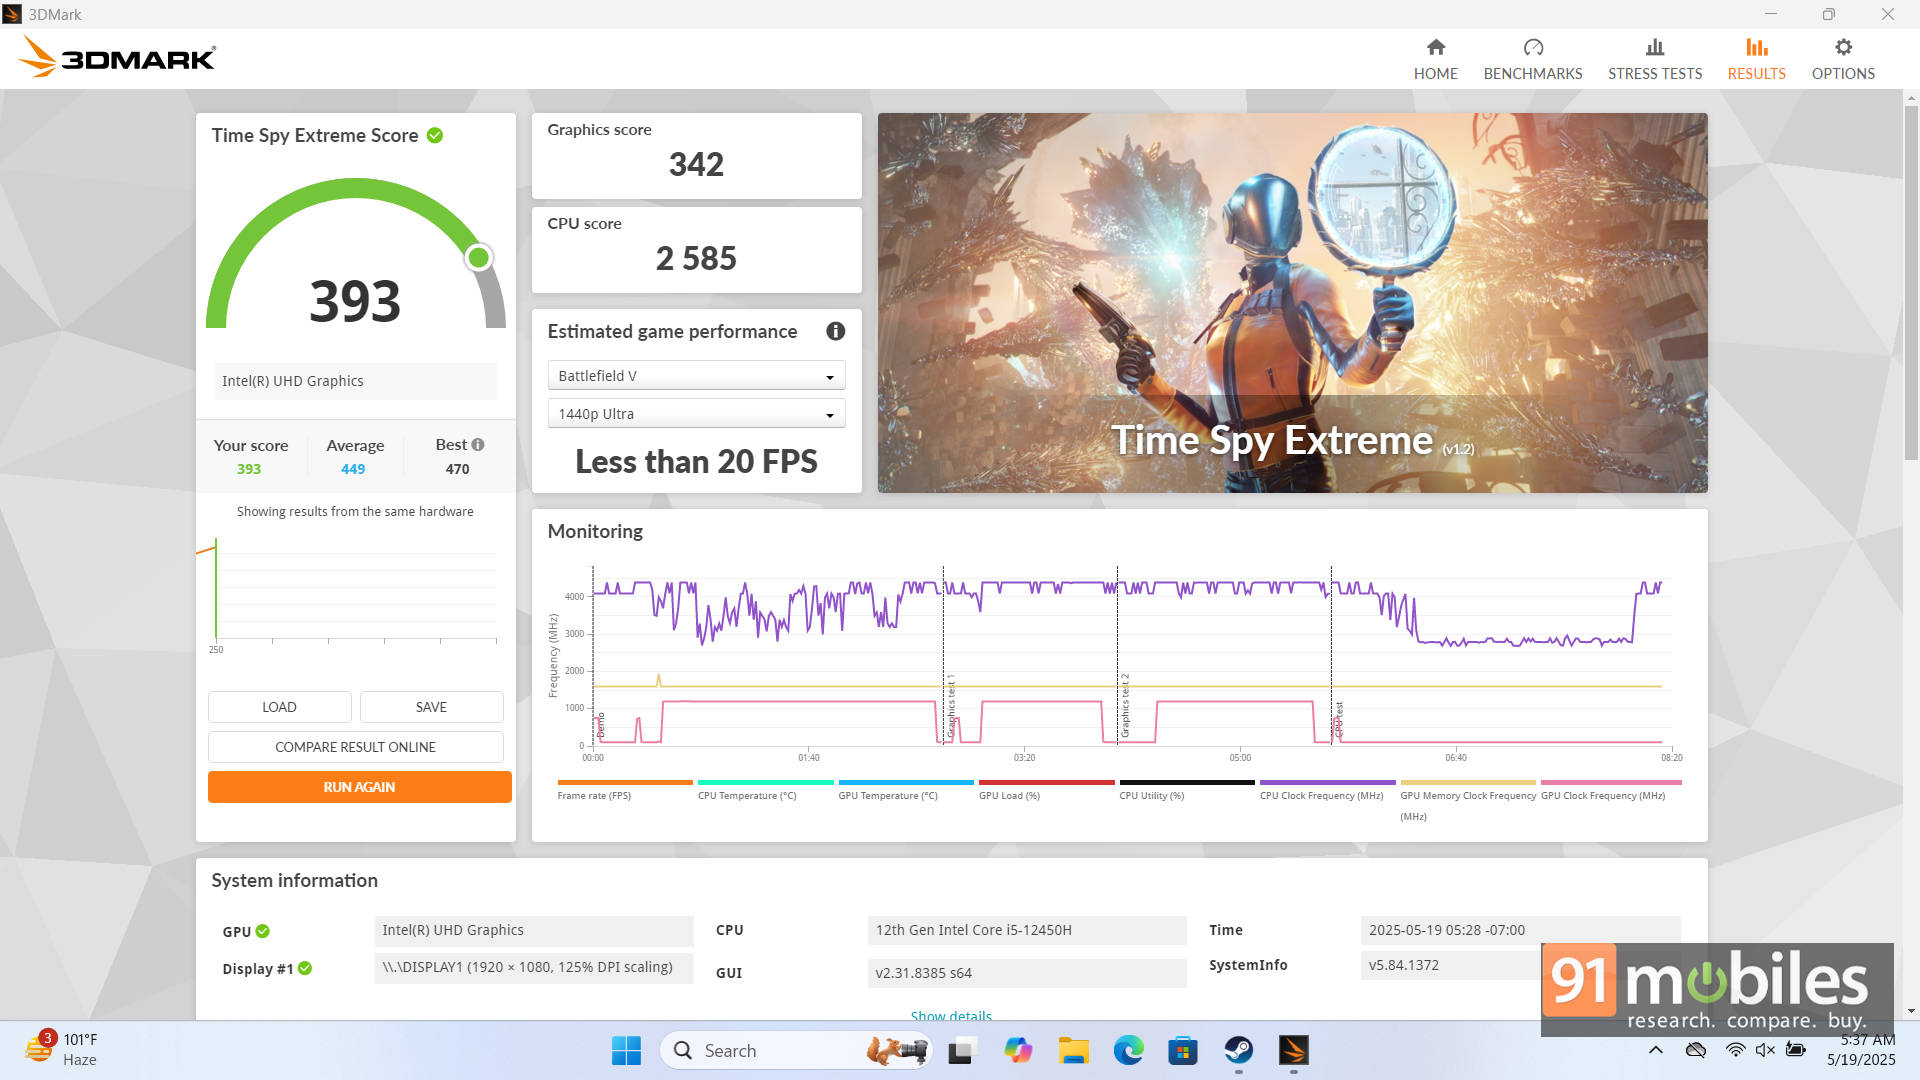This screenshot has height=1080, width=1920.
Task: Open Microsoft Edge from taskbar
Action: [1128, 1050]
